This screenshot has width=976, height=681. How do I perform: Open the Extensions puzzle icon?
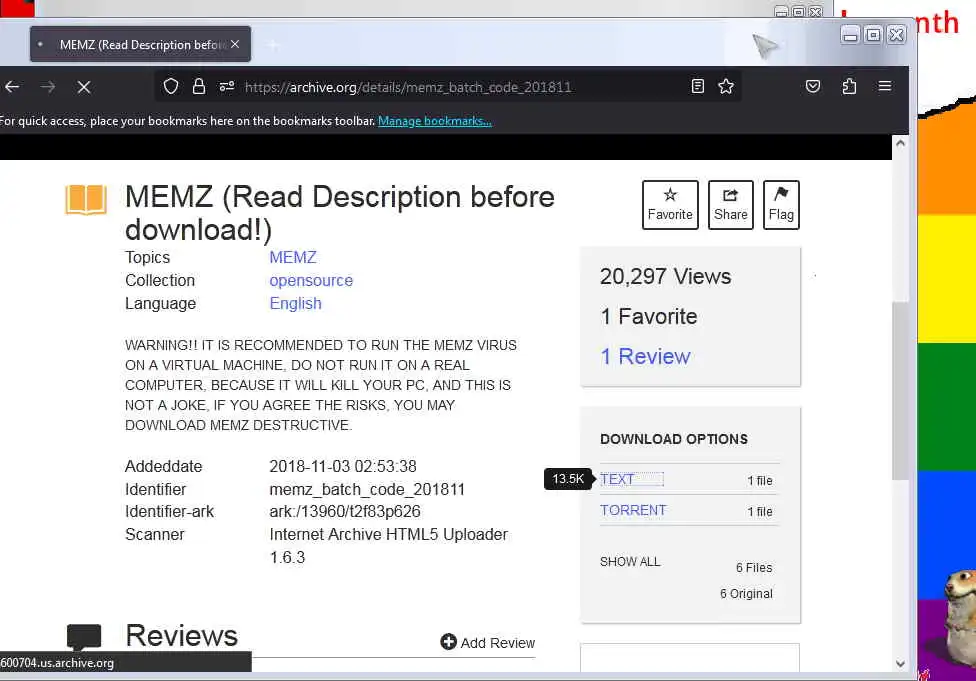(x=849, y=87)
